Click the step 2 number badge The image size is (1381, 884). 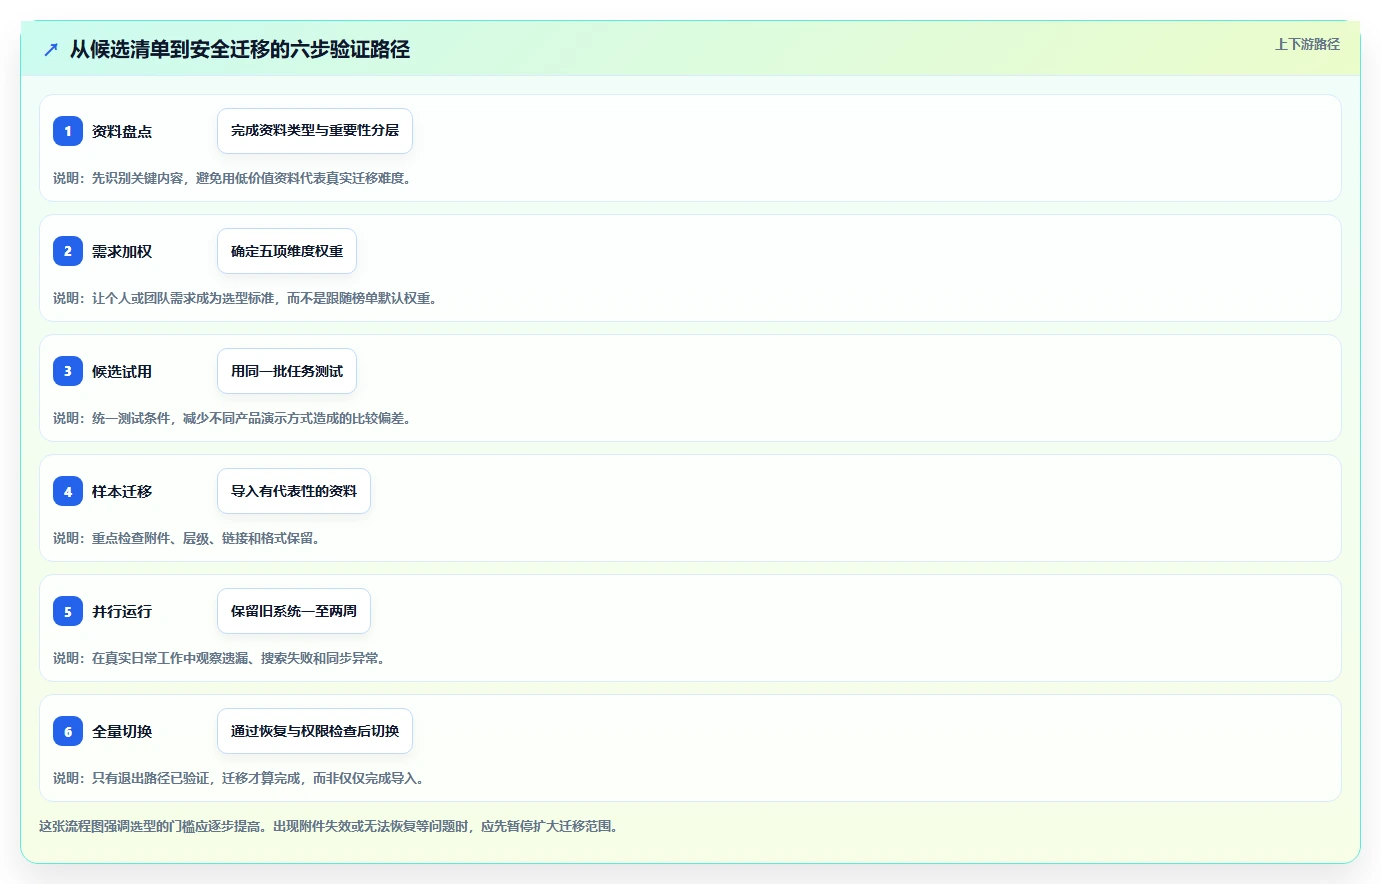tap(68, 251)
